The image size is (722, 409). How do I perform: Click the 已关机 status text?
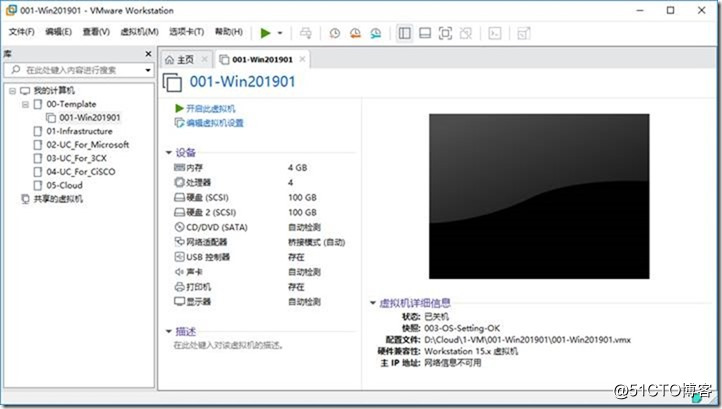[436, 317]
